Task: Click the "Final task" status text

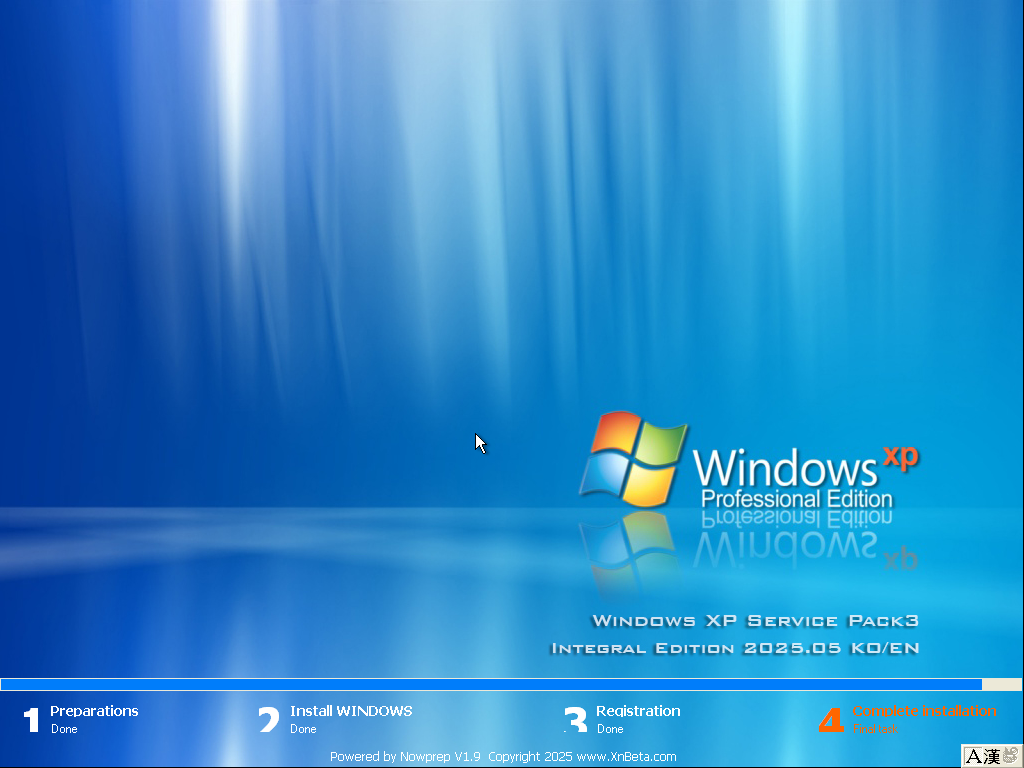Action: tap(875, 729)
